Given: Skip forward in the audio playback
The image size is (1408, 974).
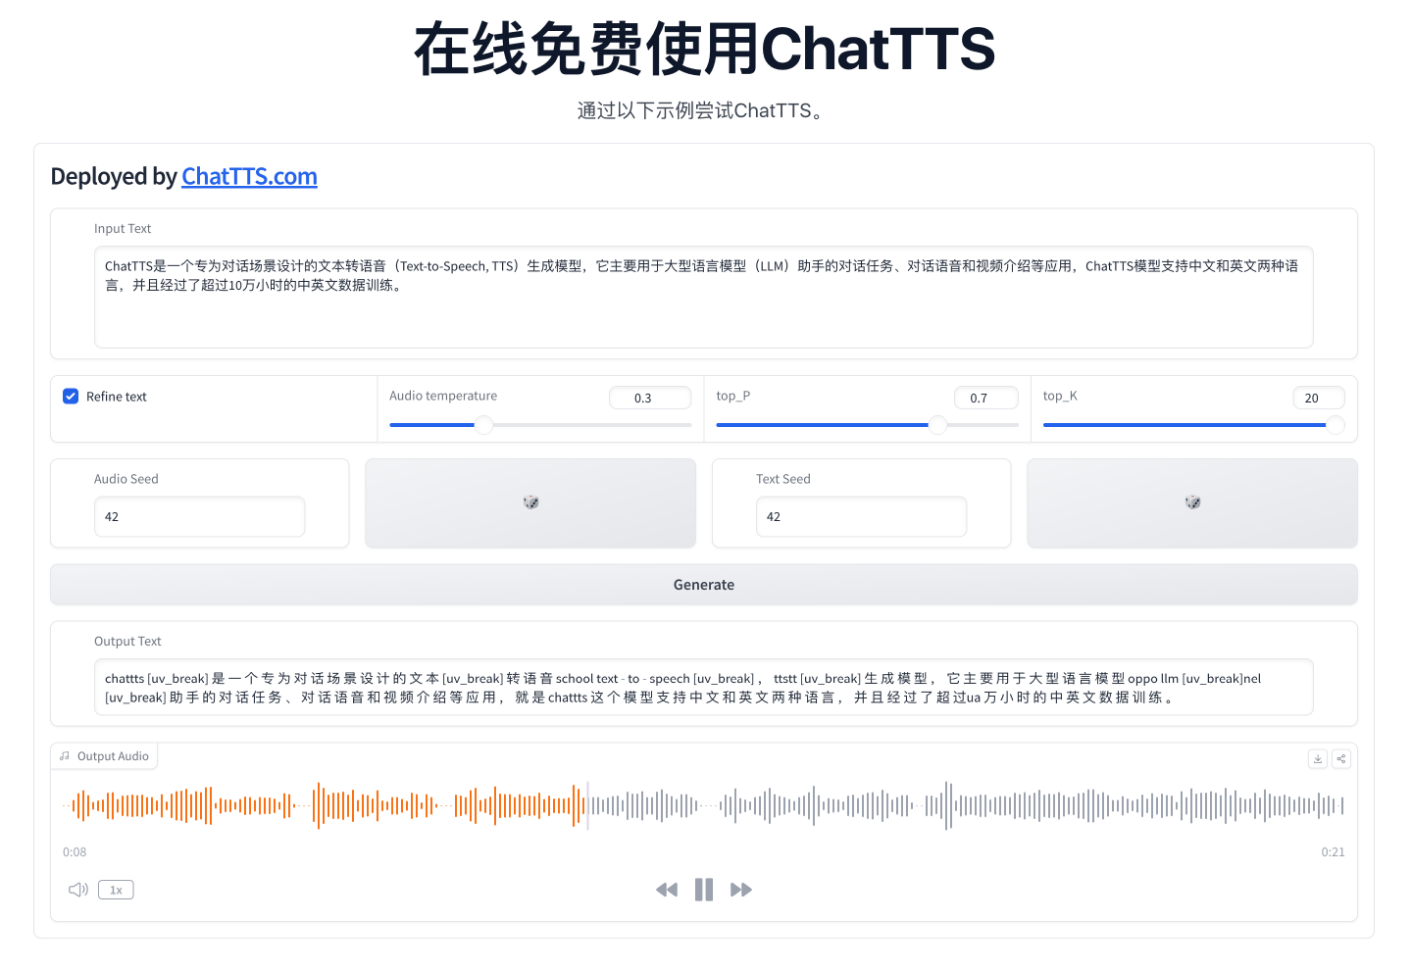Looking at the screenshot, I should point(741,889).
